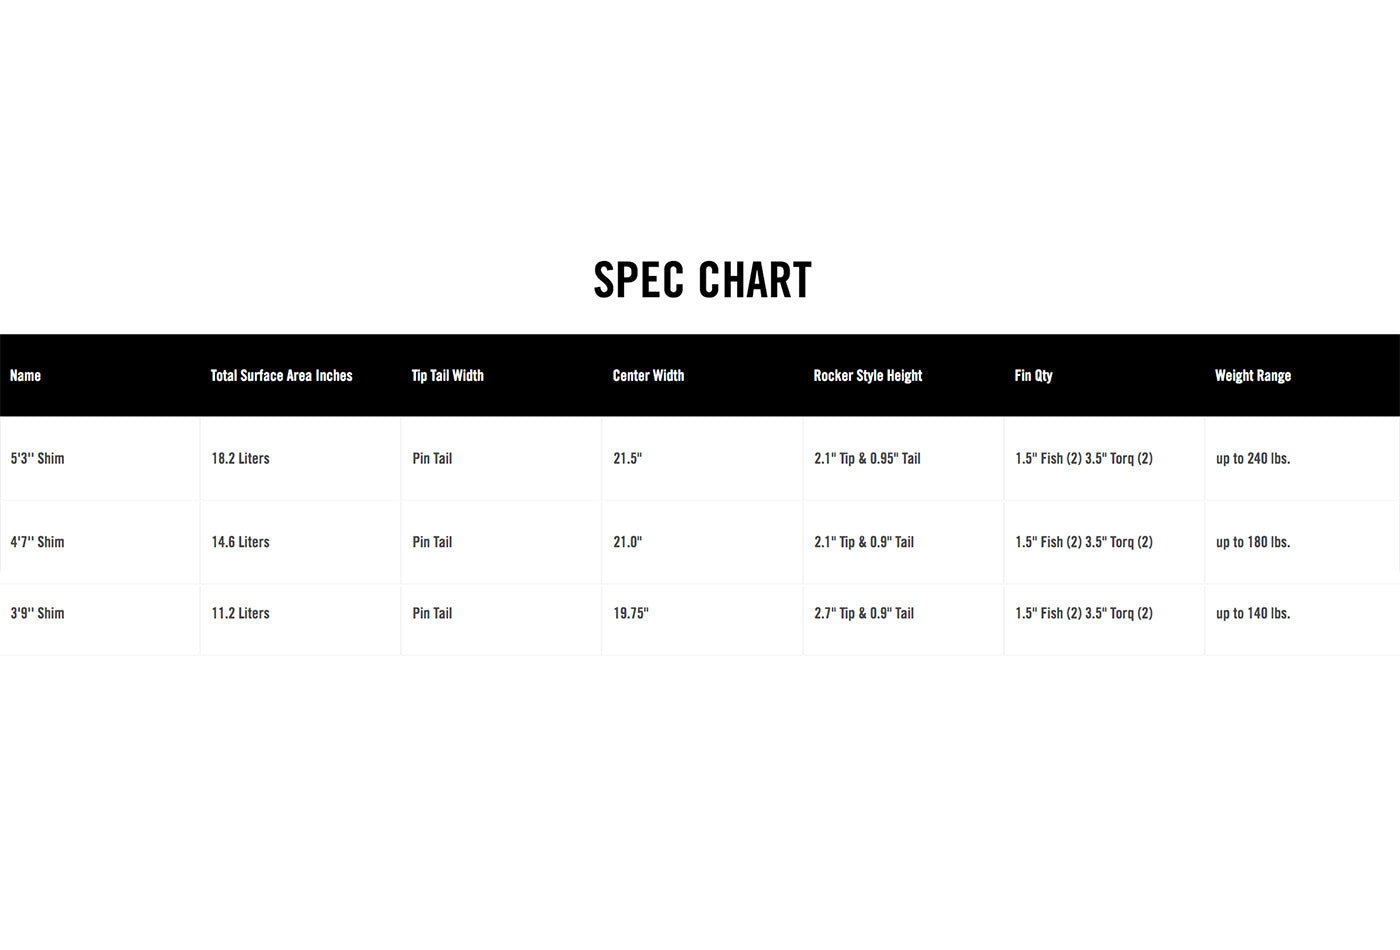Select the 18.2 Liters cell
The height and width of the screenshot is (950, 1400).
pyautogui.click(x=240, y=459)
